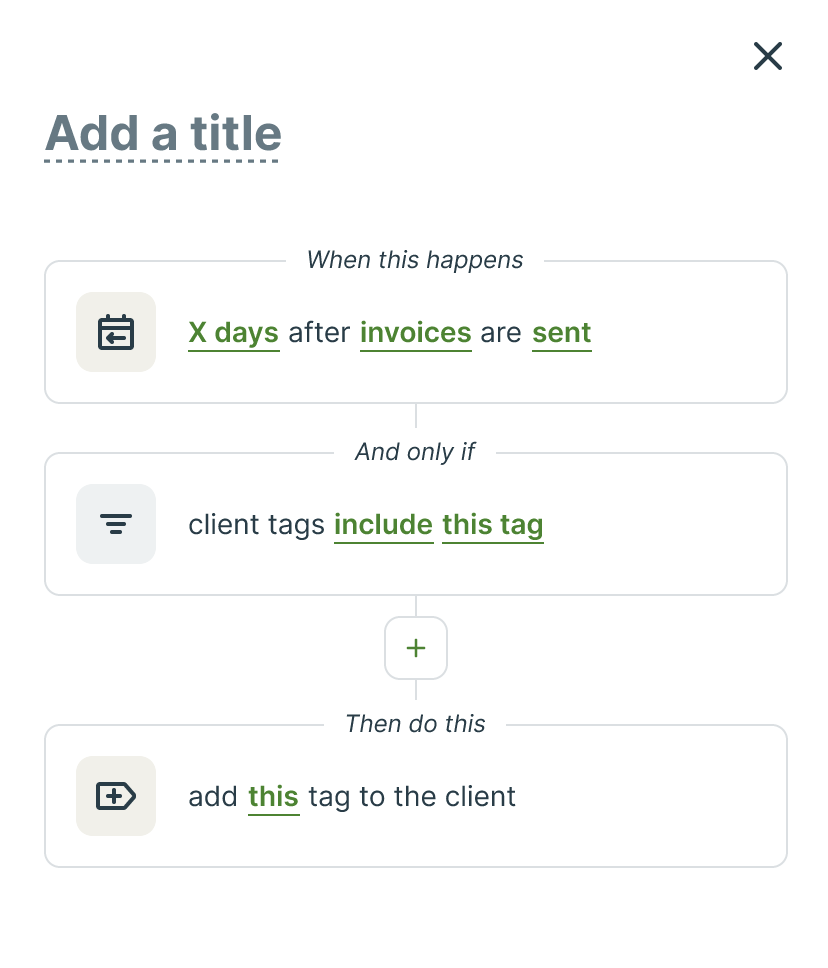The image size is (828, 968).
Task: Choose a tag via 'this tag' link
Action: pyautogui.click(x=492, y=524)
